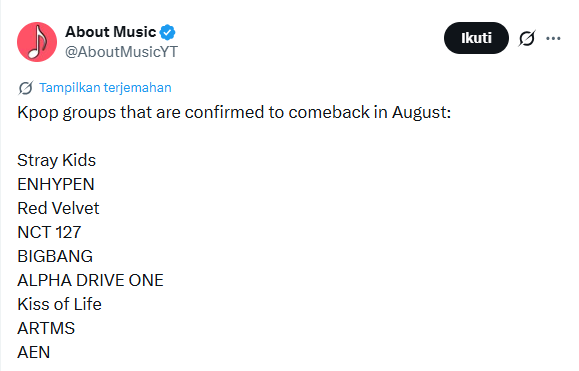Click the Kiss of Life line
579x371 pixels.
(59, 304)
